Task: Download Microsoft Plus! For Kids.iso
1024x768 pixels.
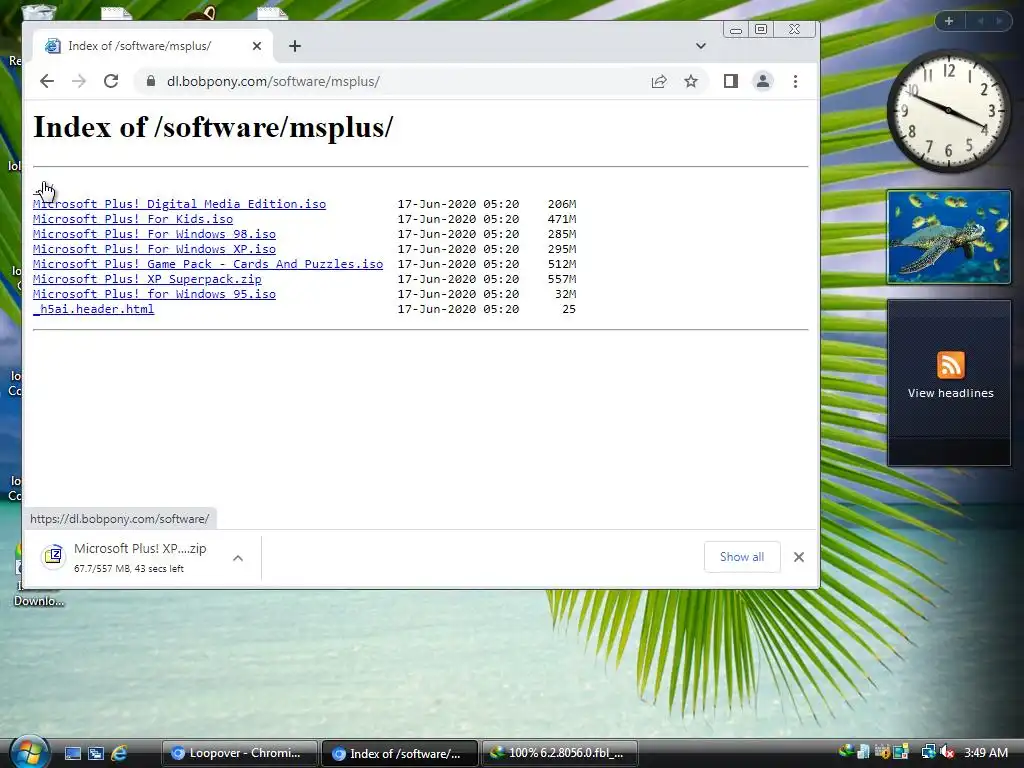Action: [x=133, y=219]
